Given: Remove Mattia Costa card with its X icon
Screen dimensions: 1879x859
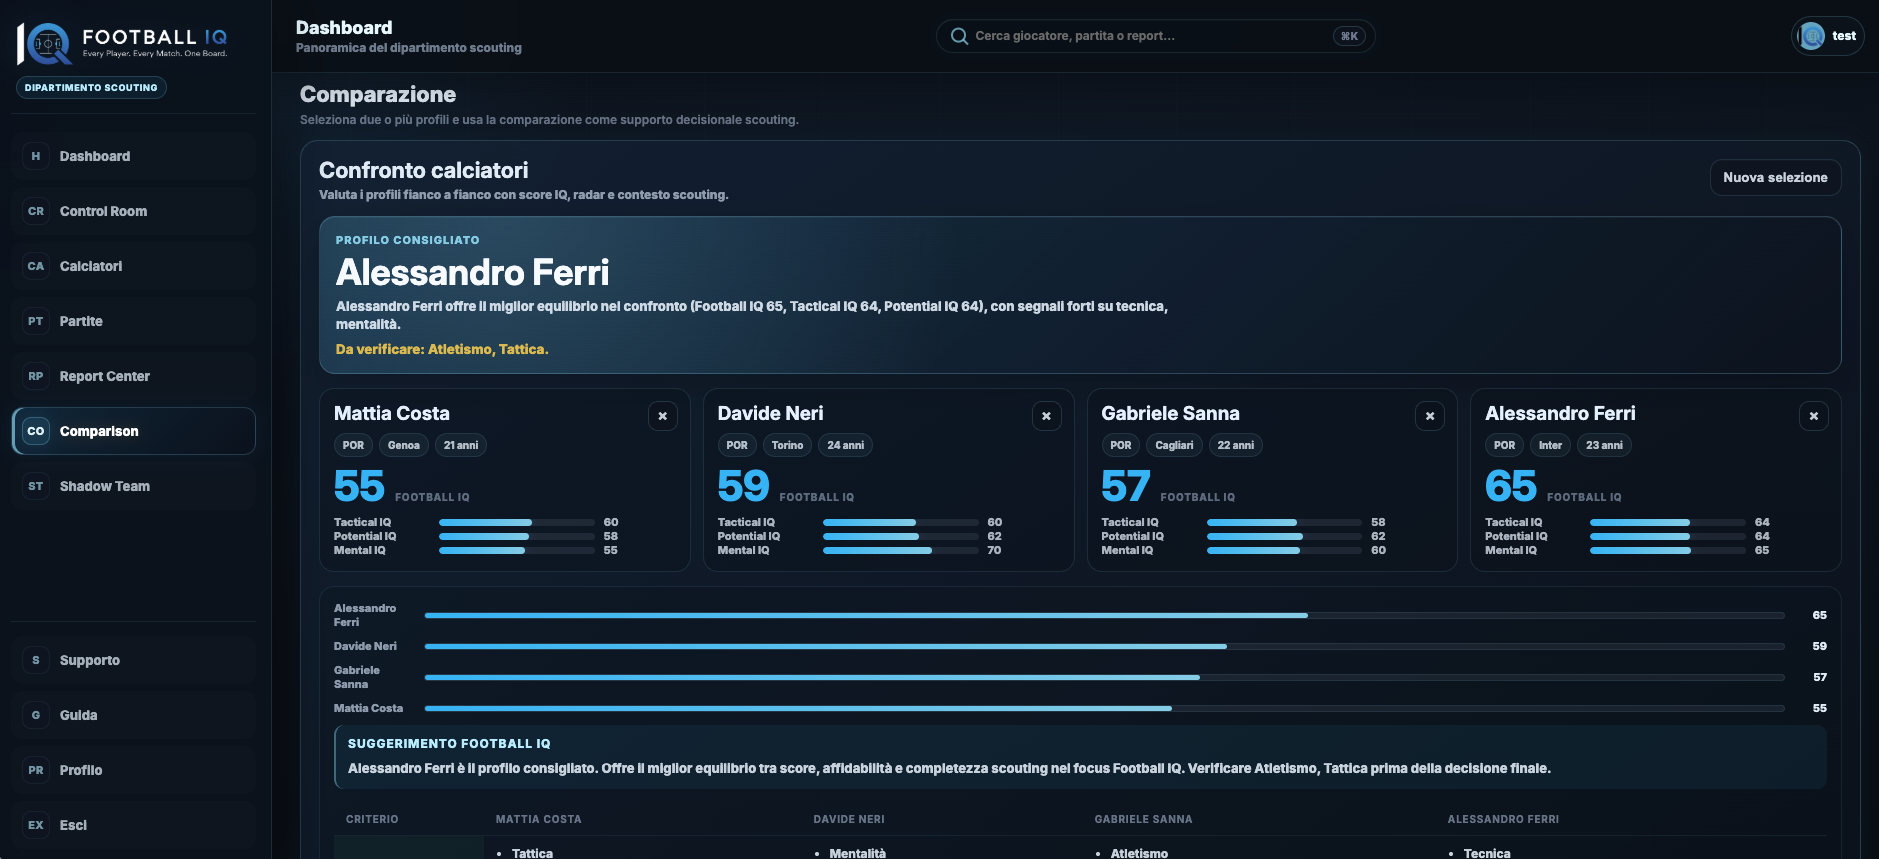Looking at the screenshot, I should click(x=662, y=416).
